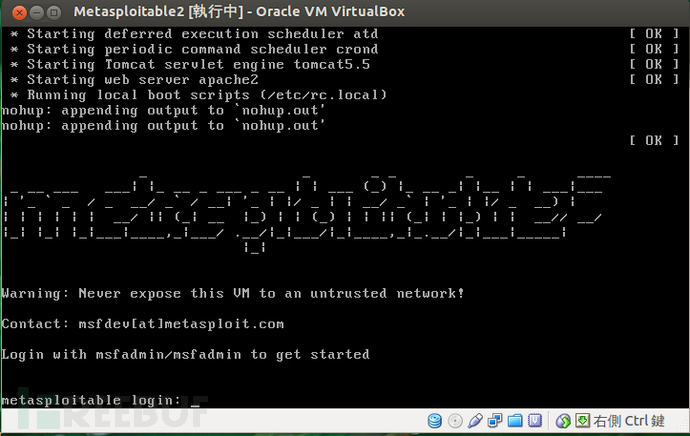Screen dimensions: 690x436
Task: Close the Metasploitable2 VirtualBox window
Action: (x=19, y=13)
